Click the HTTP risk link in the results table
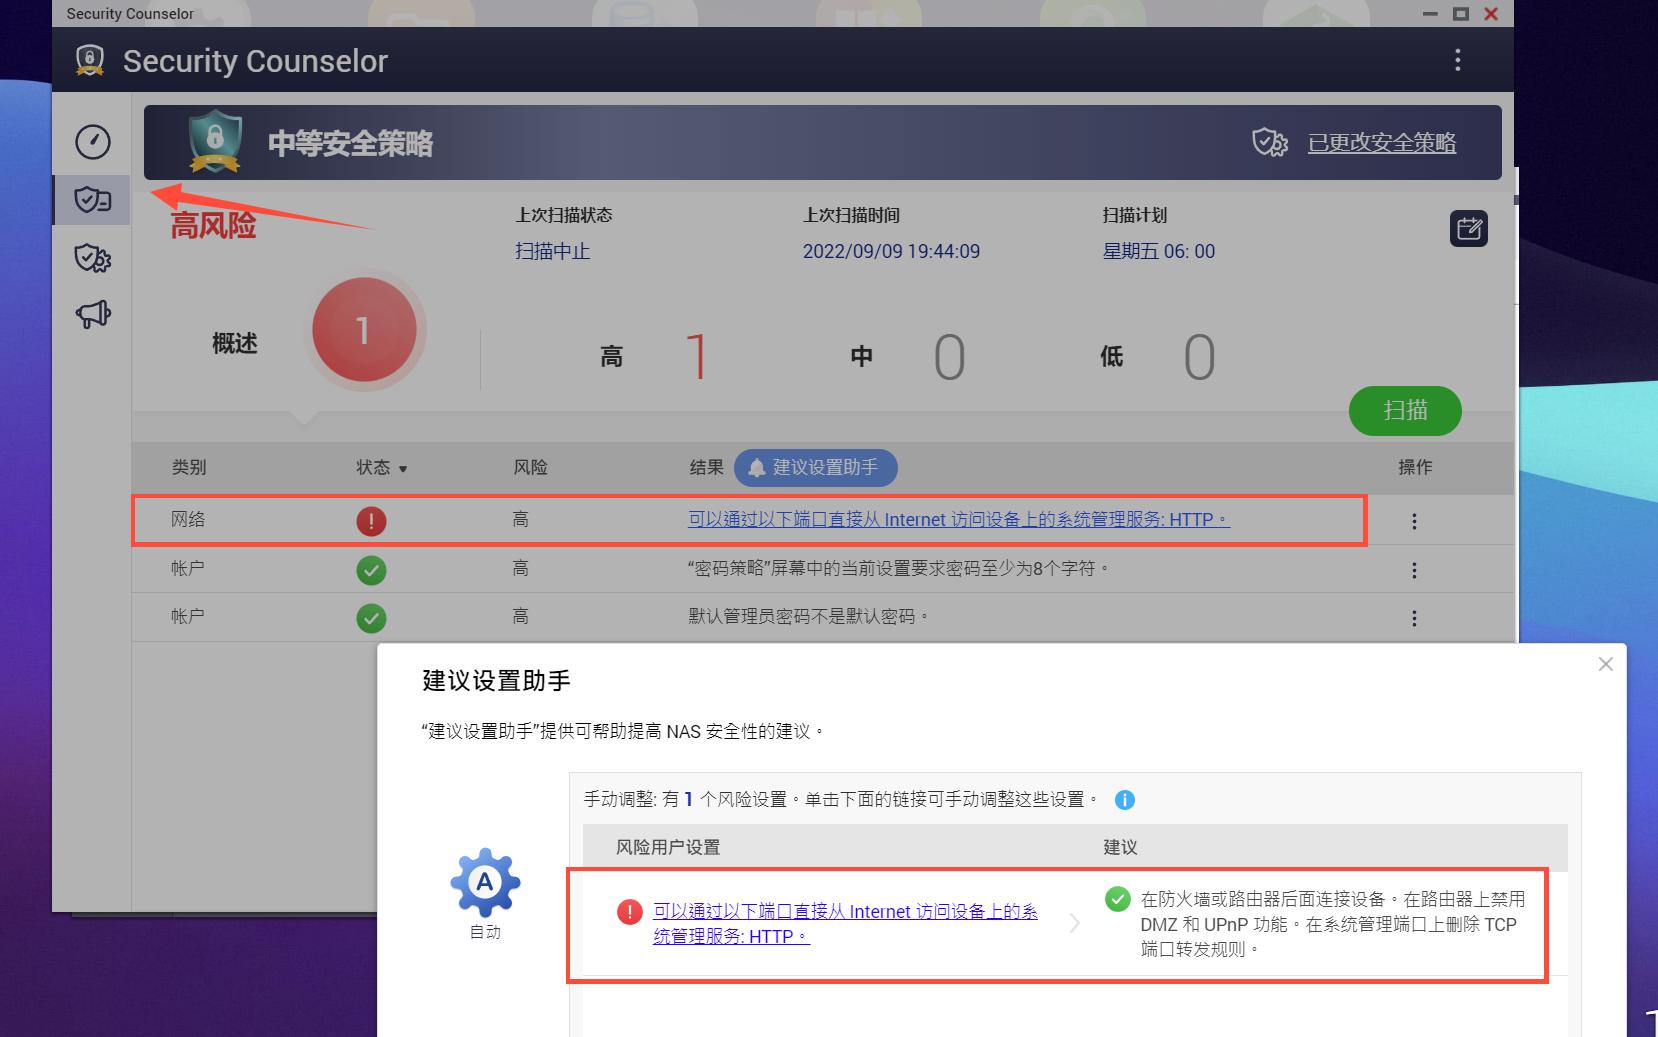This screenshot has width=1658, height=1037. 956,519
